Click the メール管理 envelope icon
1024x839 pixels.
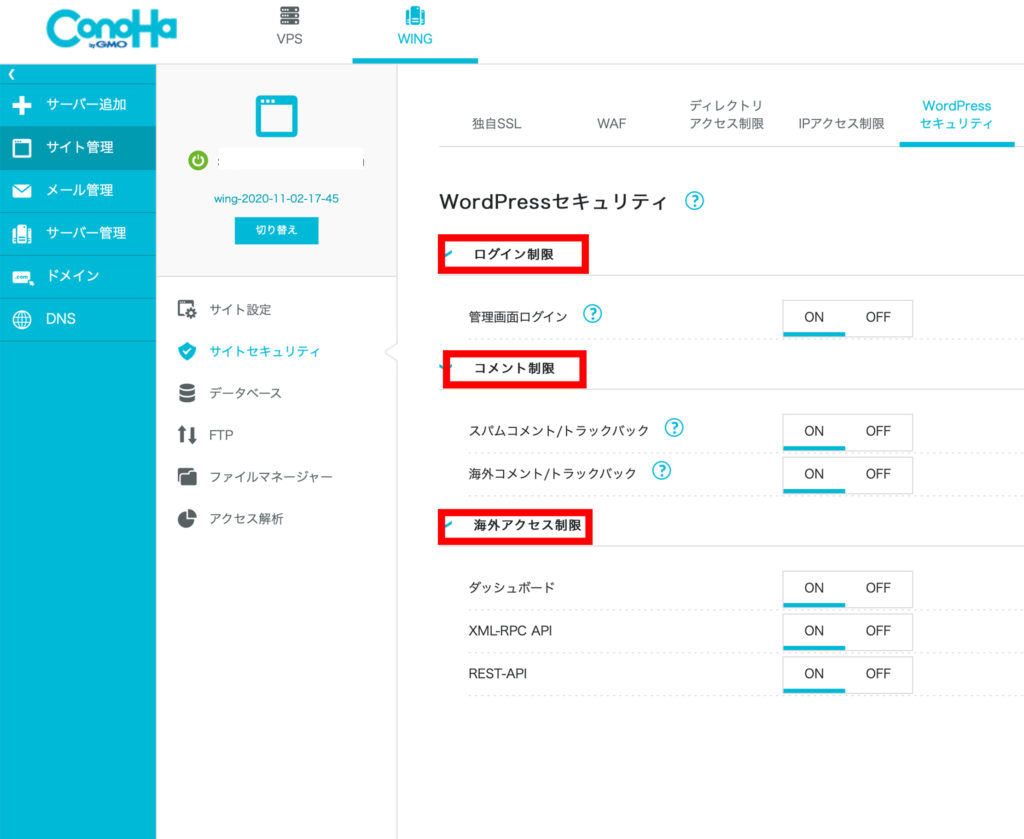tap(22, 191)
